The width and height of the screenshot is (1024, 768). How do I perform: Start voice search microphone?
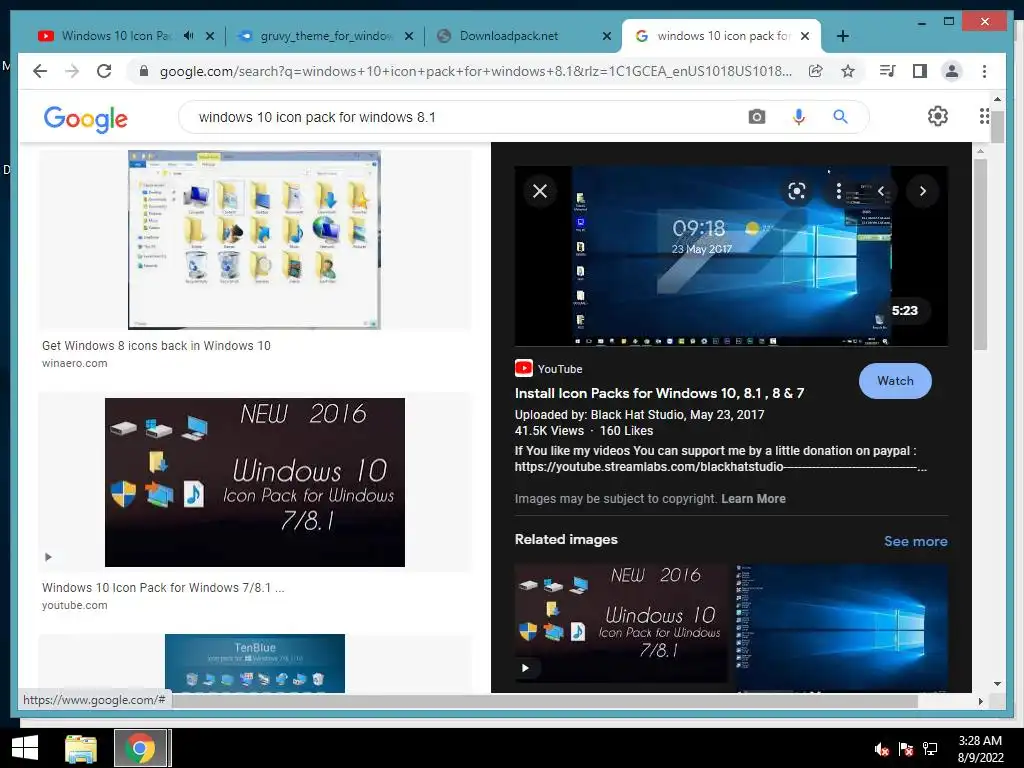click(799, 117)
